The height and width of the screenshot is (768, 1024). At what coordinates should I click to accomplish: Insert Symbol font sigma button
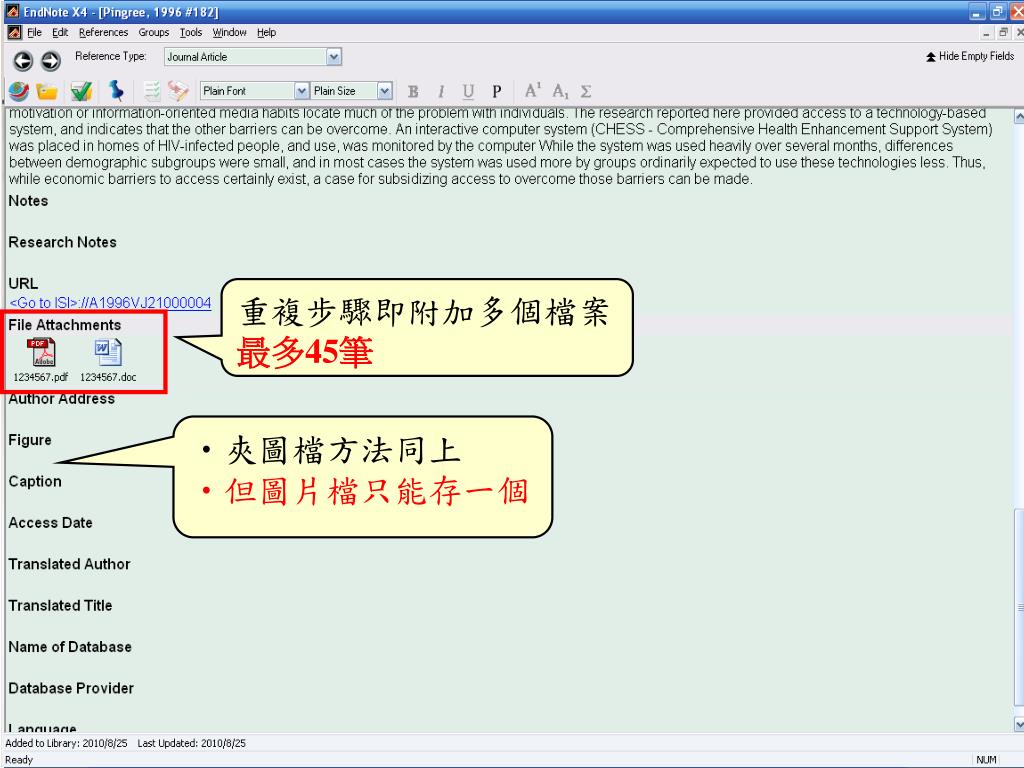586,91
